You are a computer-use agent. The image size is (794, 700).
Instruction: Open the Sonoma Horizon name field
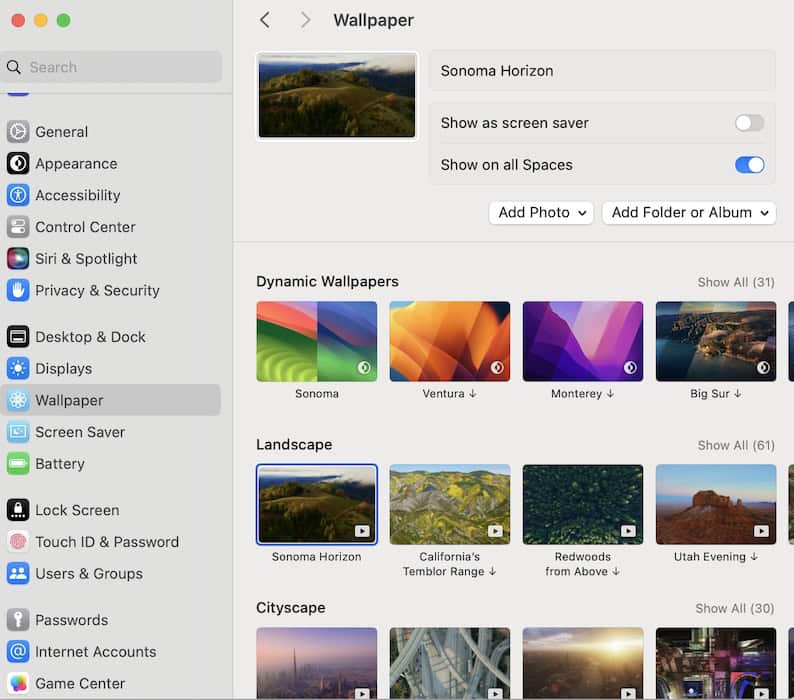[602, 71]
